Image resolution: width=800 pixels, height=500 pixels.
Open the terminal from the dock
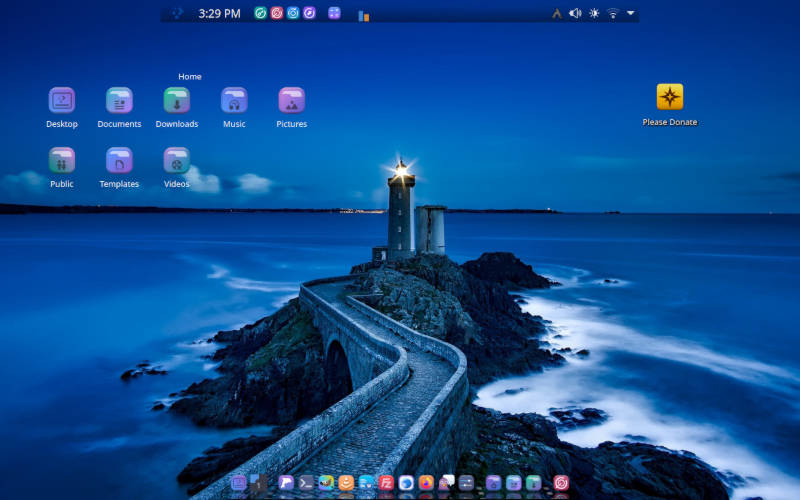pyautogui.click(x=306, y=482)
